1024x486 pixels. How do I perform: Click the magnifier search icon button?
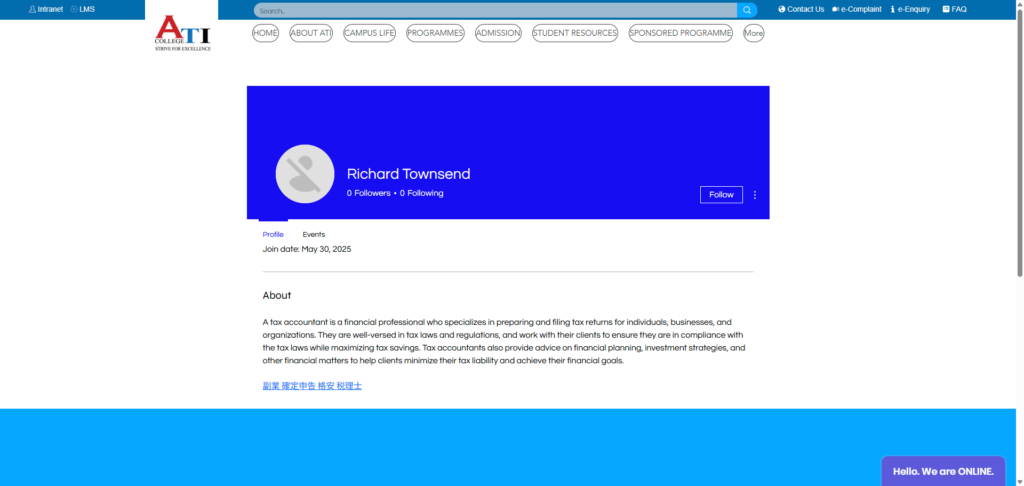747,10
